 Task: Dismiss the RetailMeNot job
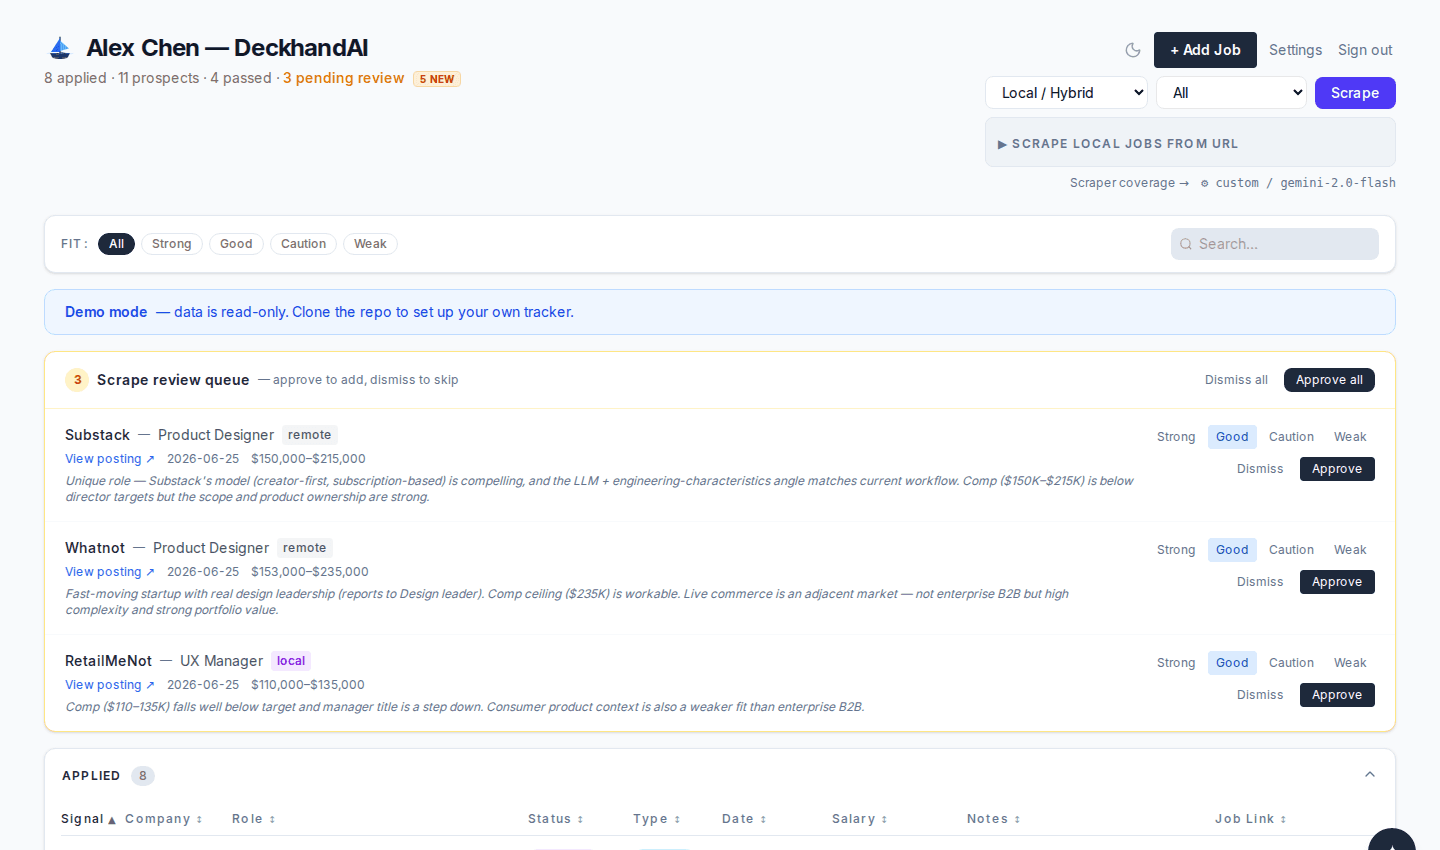coord(1260,695)
